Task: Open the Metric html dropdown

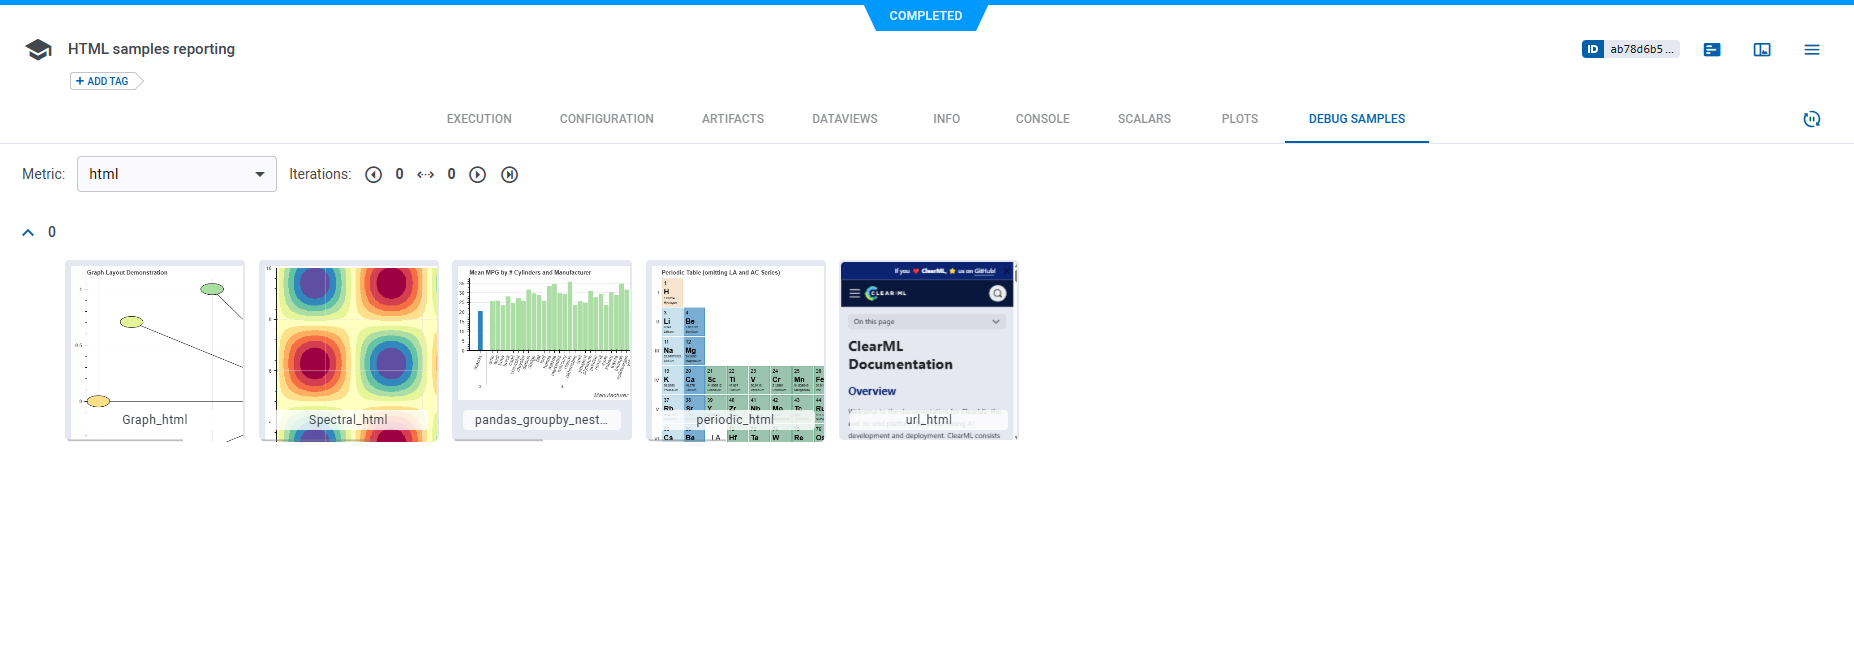Action: tap(177, 174)
